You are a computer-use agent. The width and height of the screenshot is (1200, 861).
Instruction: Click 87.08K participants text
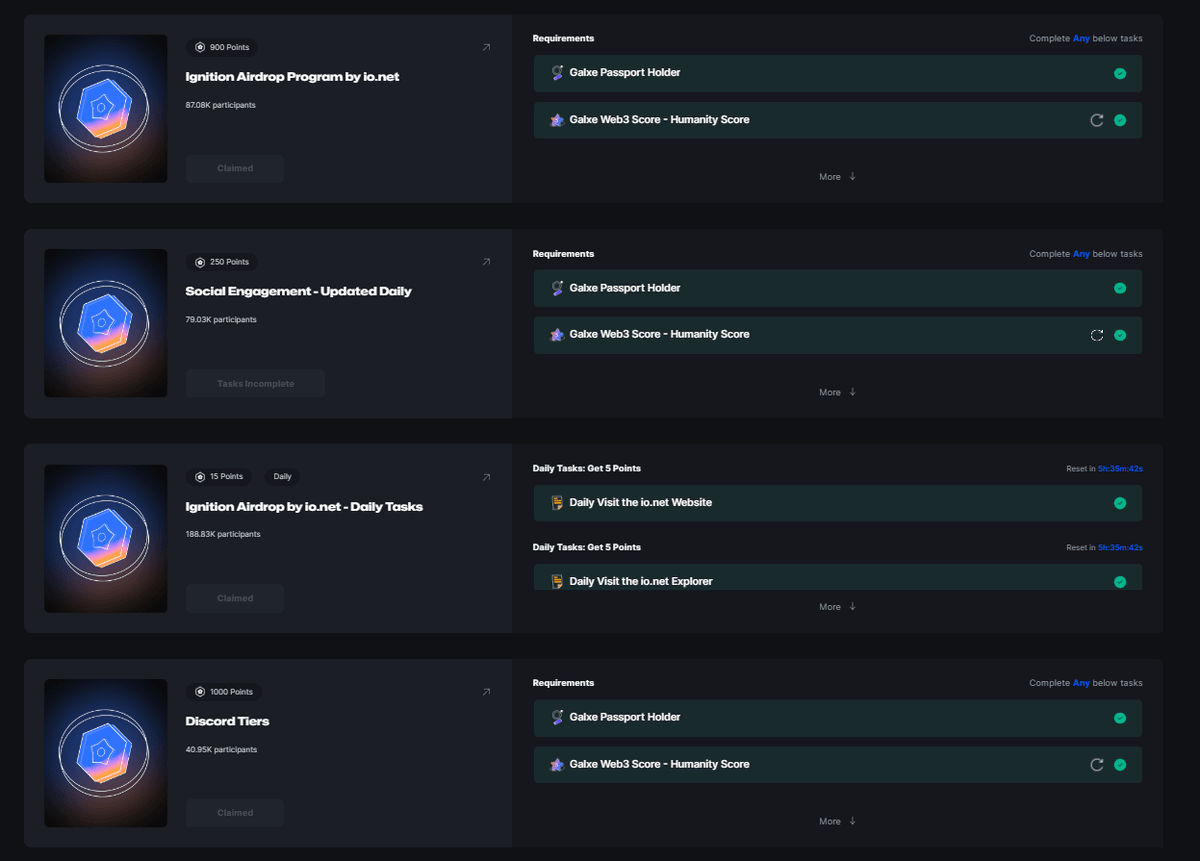(x=220, y=105)
